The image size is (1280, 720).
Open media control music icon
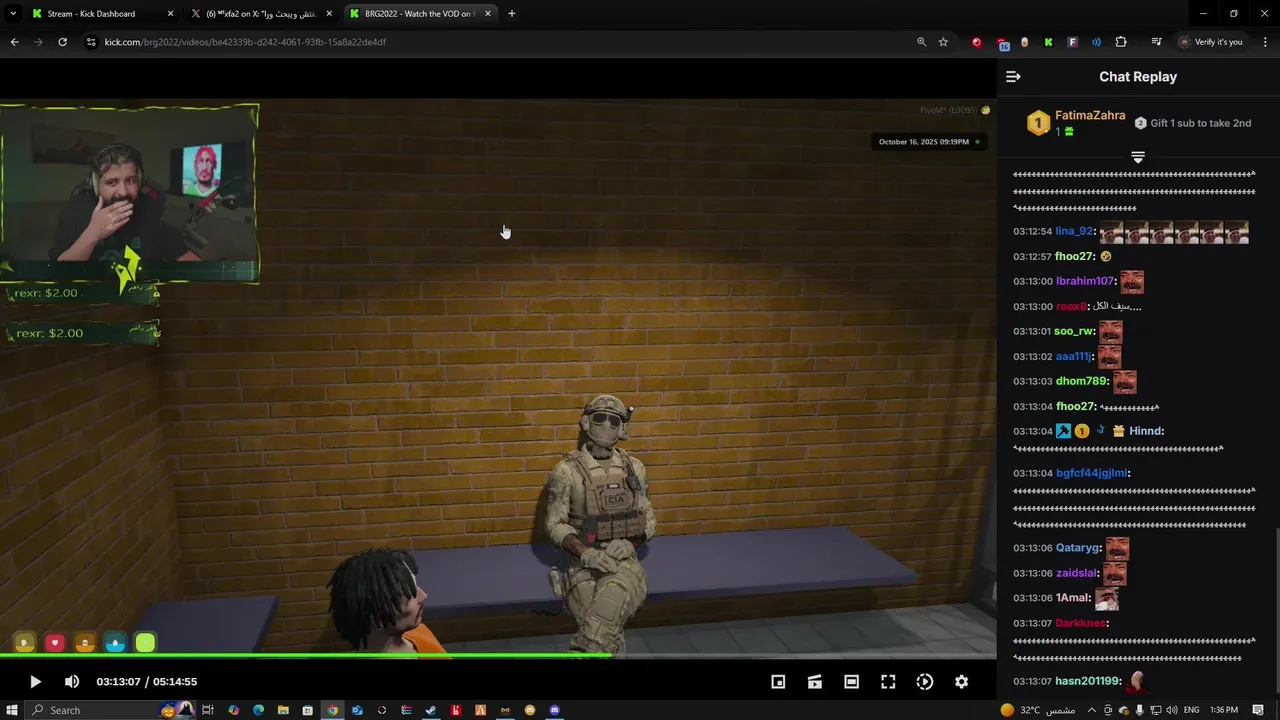click(x=1156, y=42)
